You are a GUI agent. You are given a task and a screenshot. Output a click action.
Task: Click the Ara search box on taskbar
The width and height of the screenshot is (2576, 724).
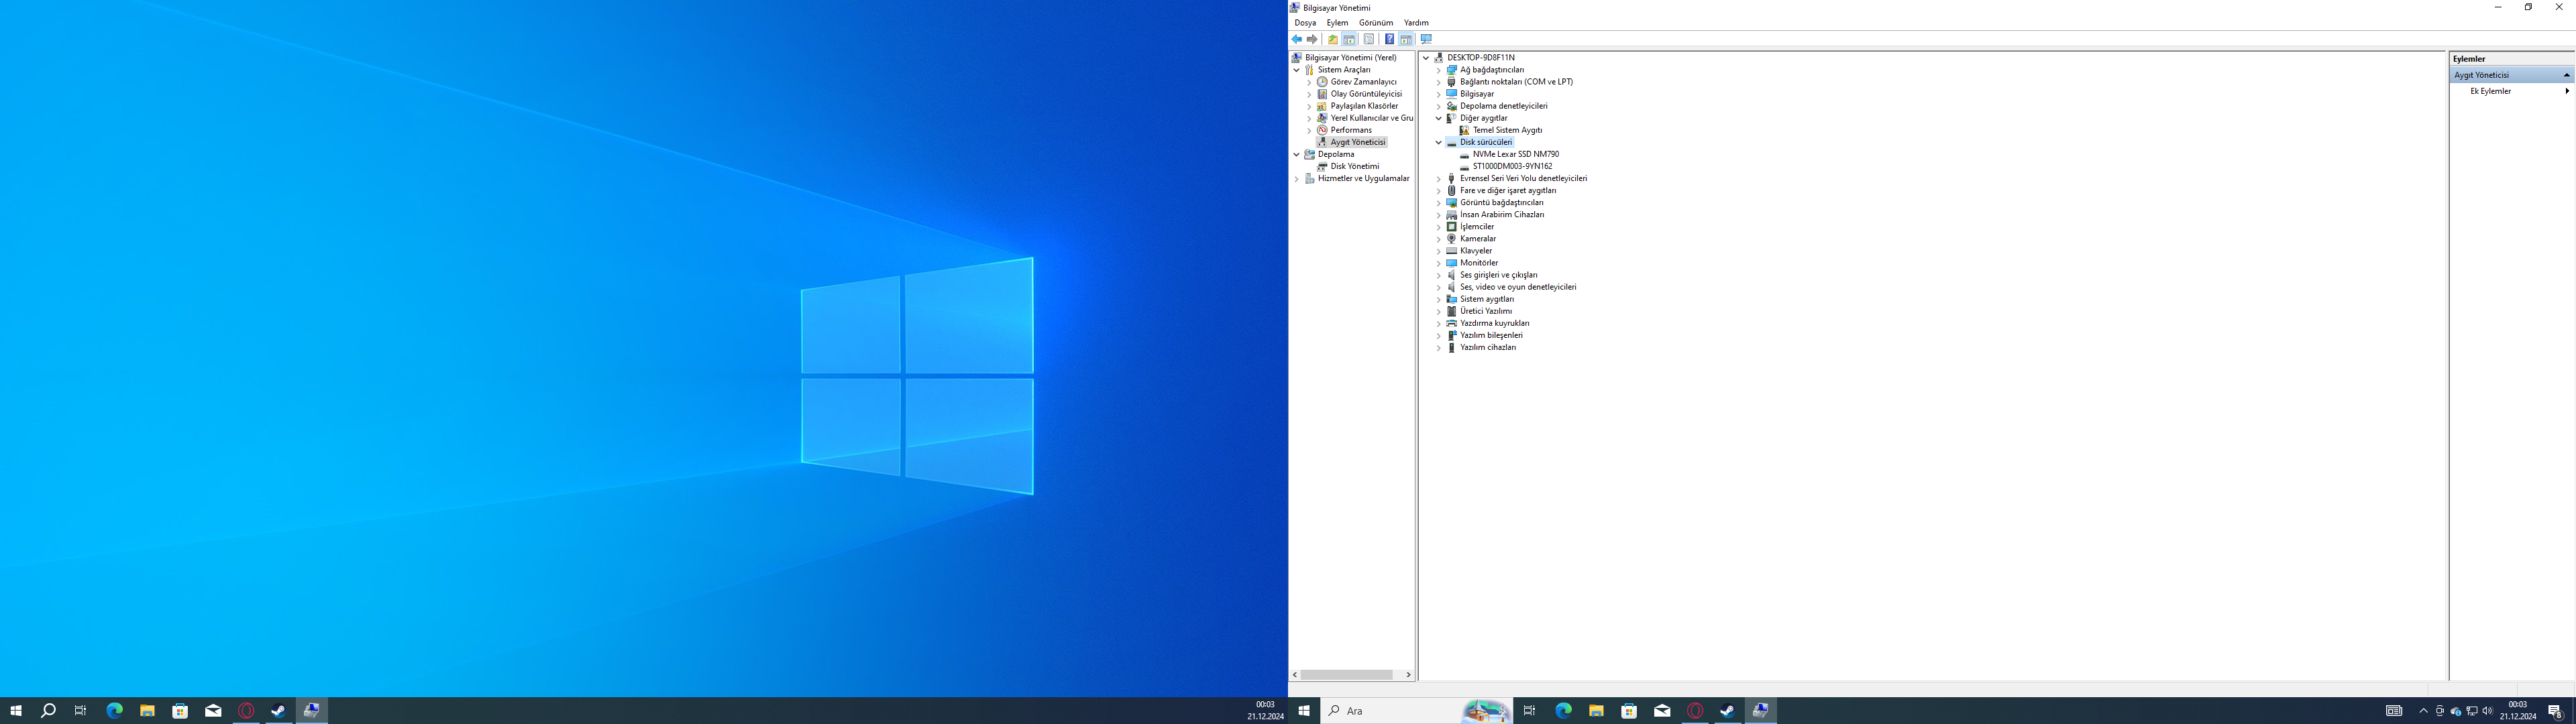click(x=1415, y=711)
